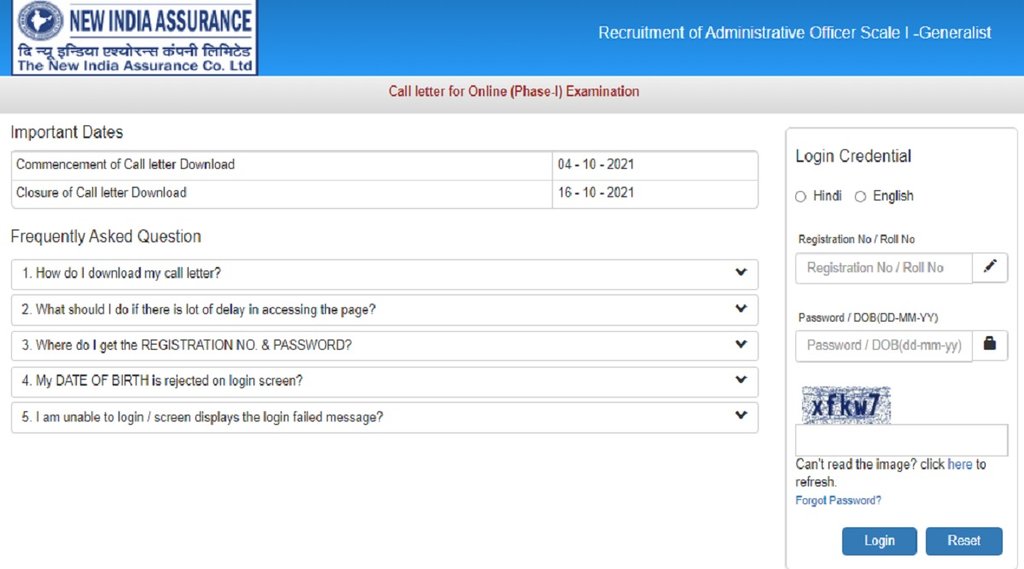Click the pencil icon beside Registration No field
Viewport: 1024px width, 569px height.
990,267
